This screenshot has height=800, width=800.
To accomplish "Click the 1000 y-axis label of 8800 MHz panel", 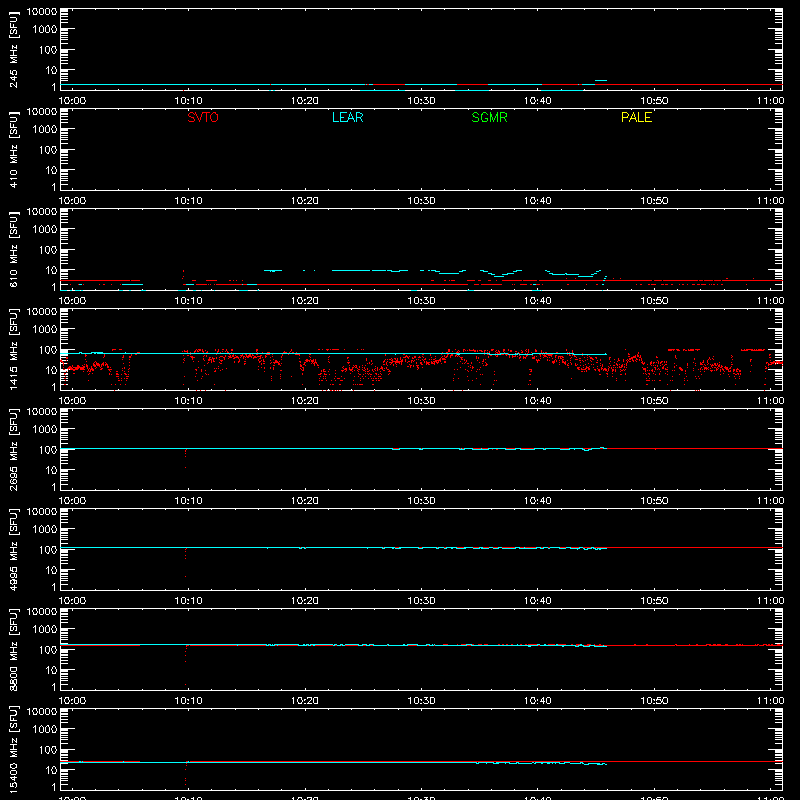I will coord(45,630).
